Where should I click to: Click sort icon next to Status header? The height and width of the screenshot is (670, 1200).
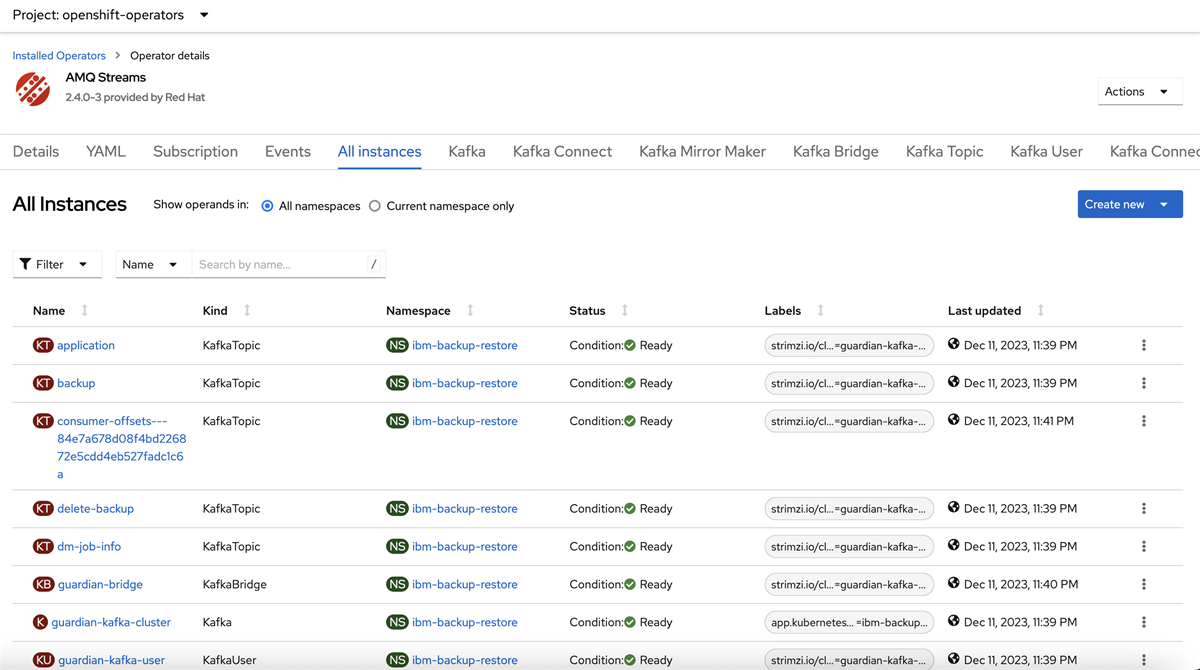coord(625,311)
